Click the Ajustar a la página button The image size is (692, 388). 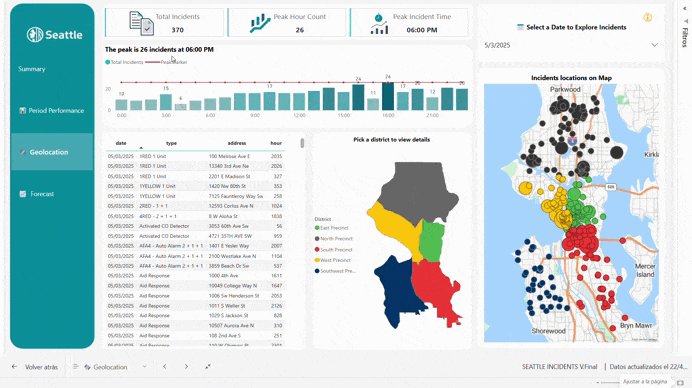click(645, 381)
